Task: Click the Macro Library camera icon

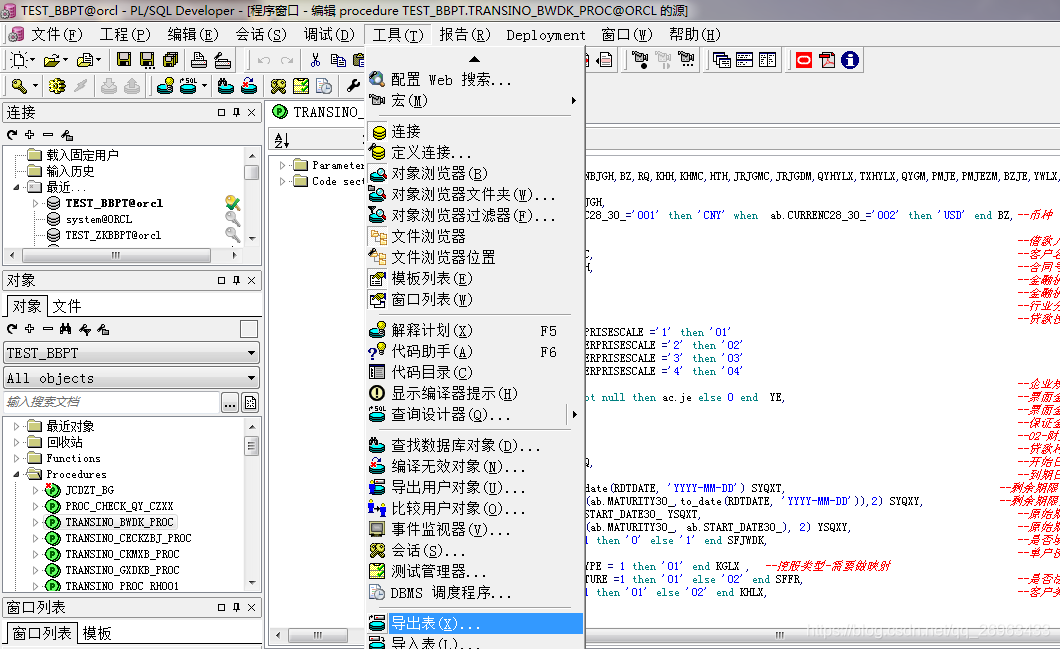Action: click(x=686, y=60)
